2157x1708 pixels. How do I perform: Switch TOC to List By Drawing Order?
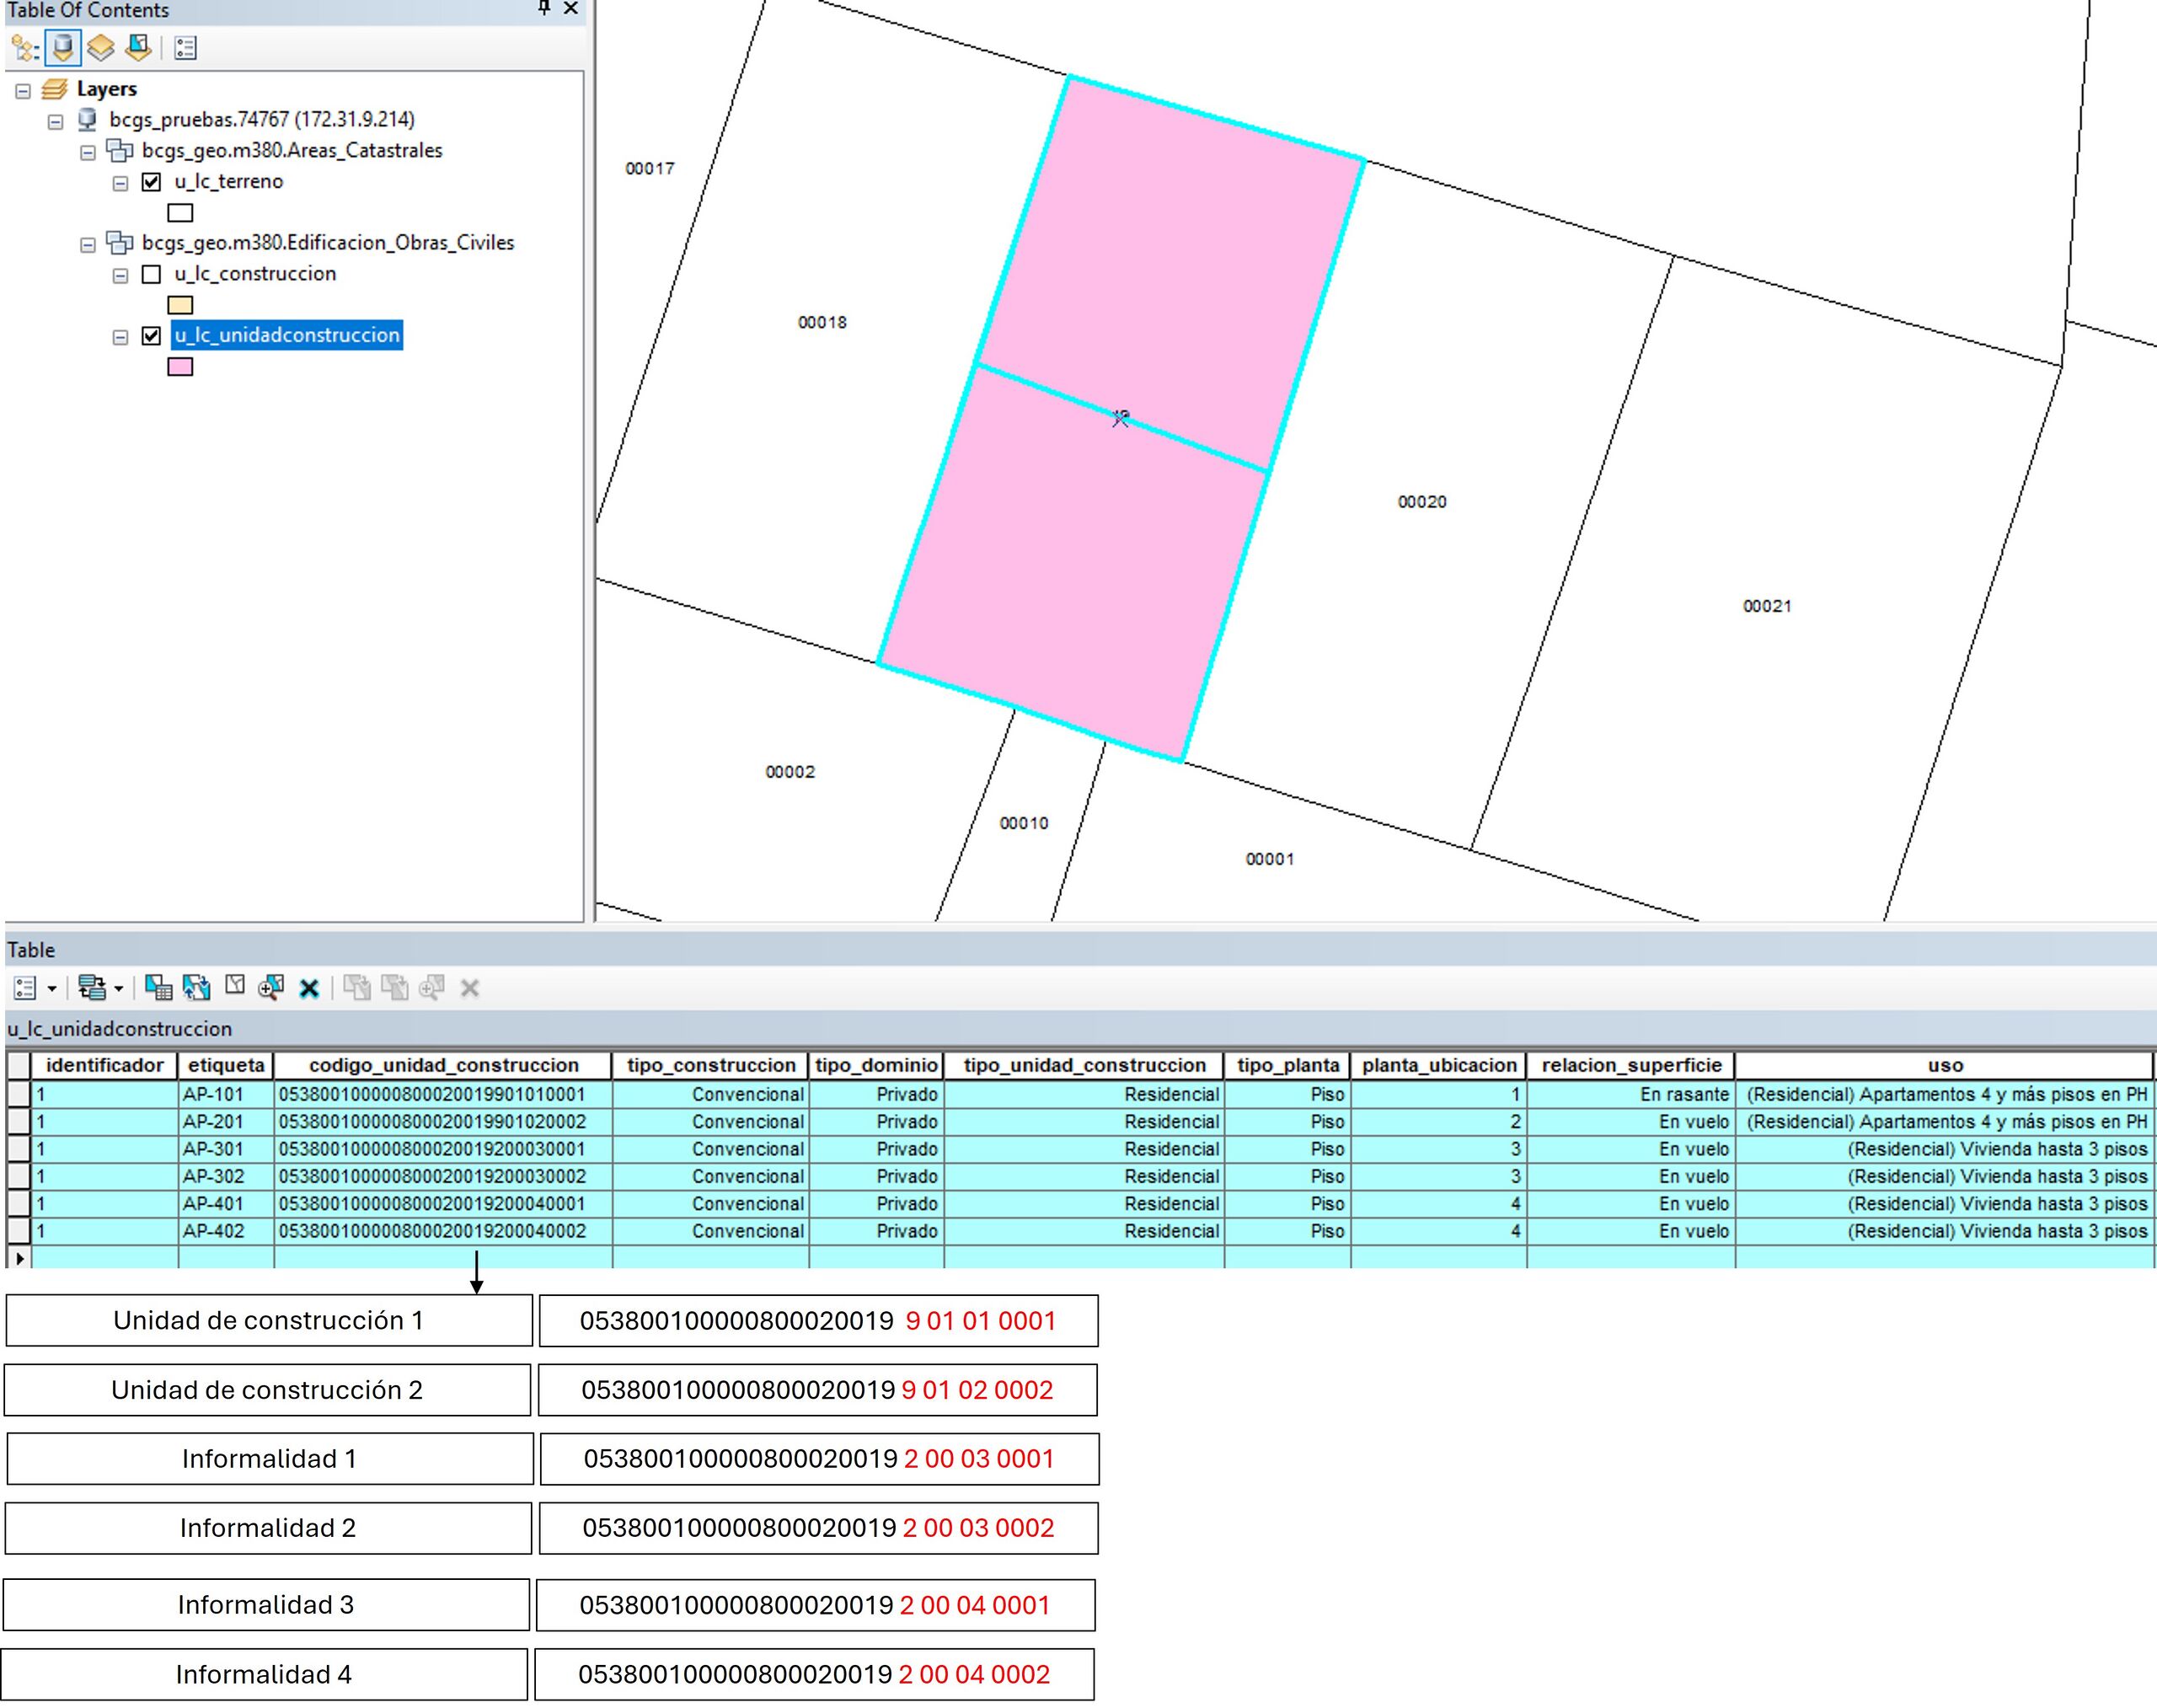[x=24, y=48]
